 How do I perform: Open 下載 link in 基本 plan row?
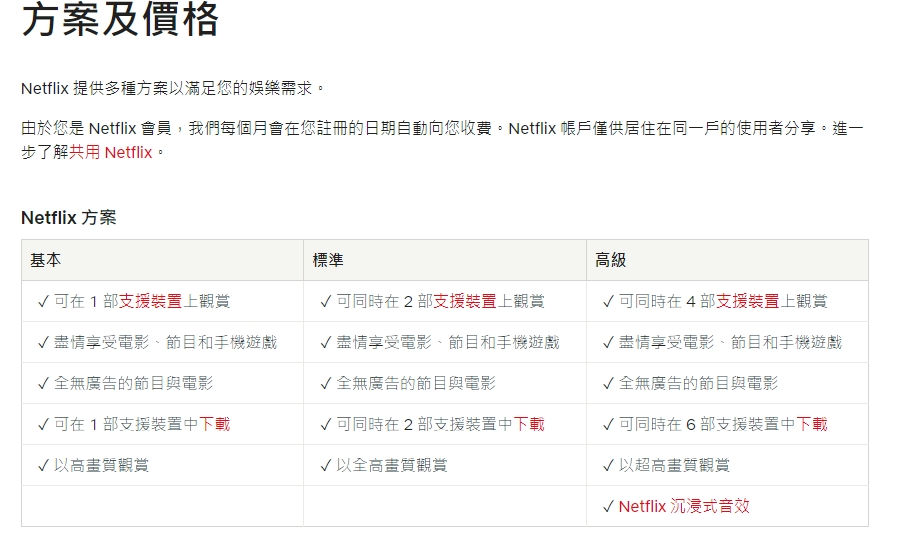tap(215, 424)
